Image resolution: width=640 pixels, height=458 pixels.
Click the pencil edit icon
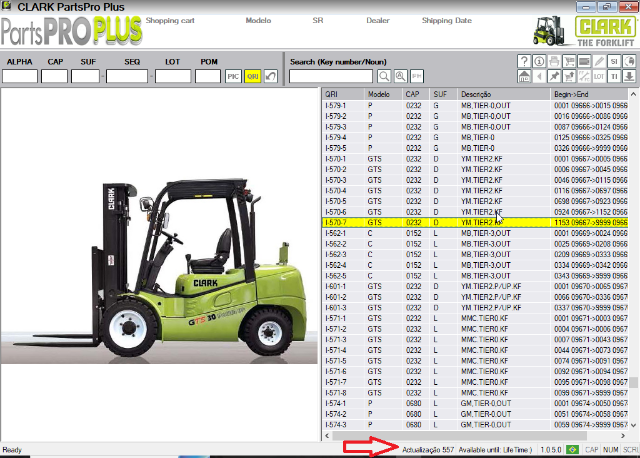(599, 61)
